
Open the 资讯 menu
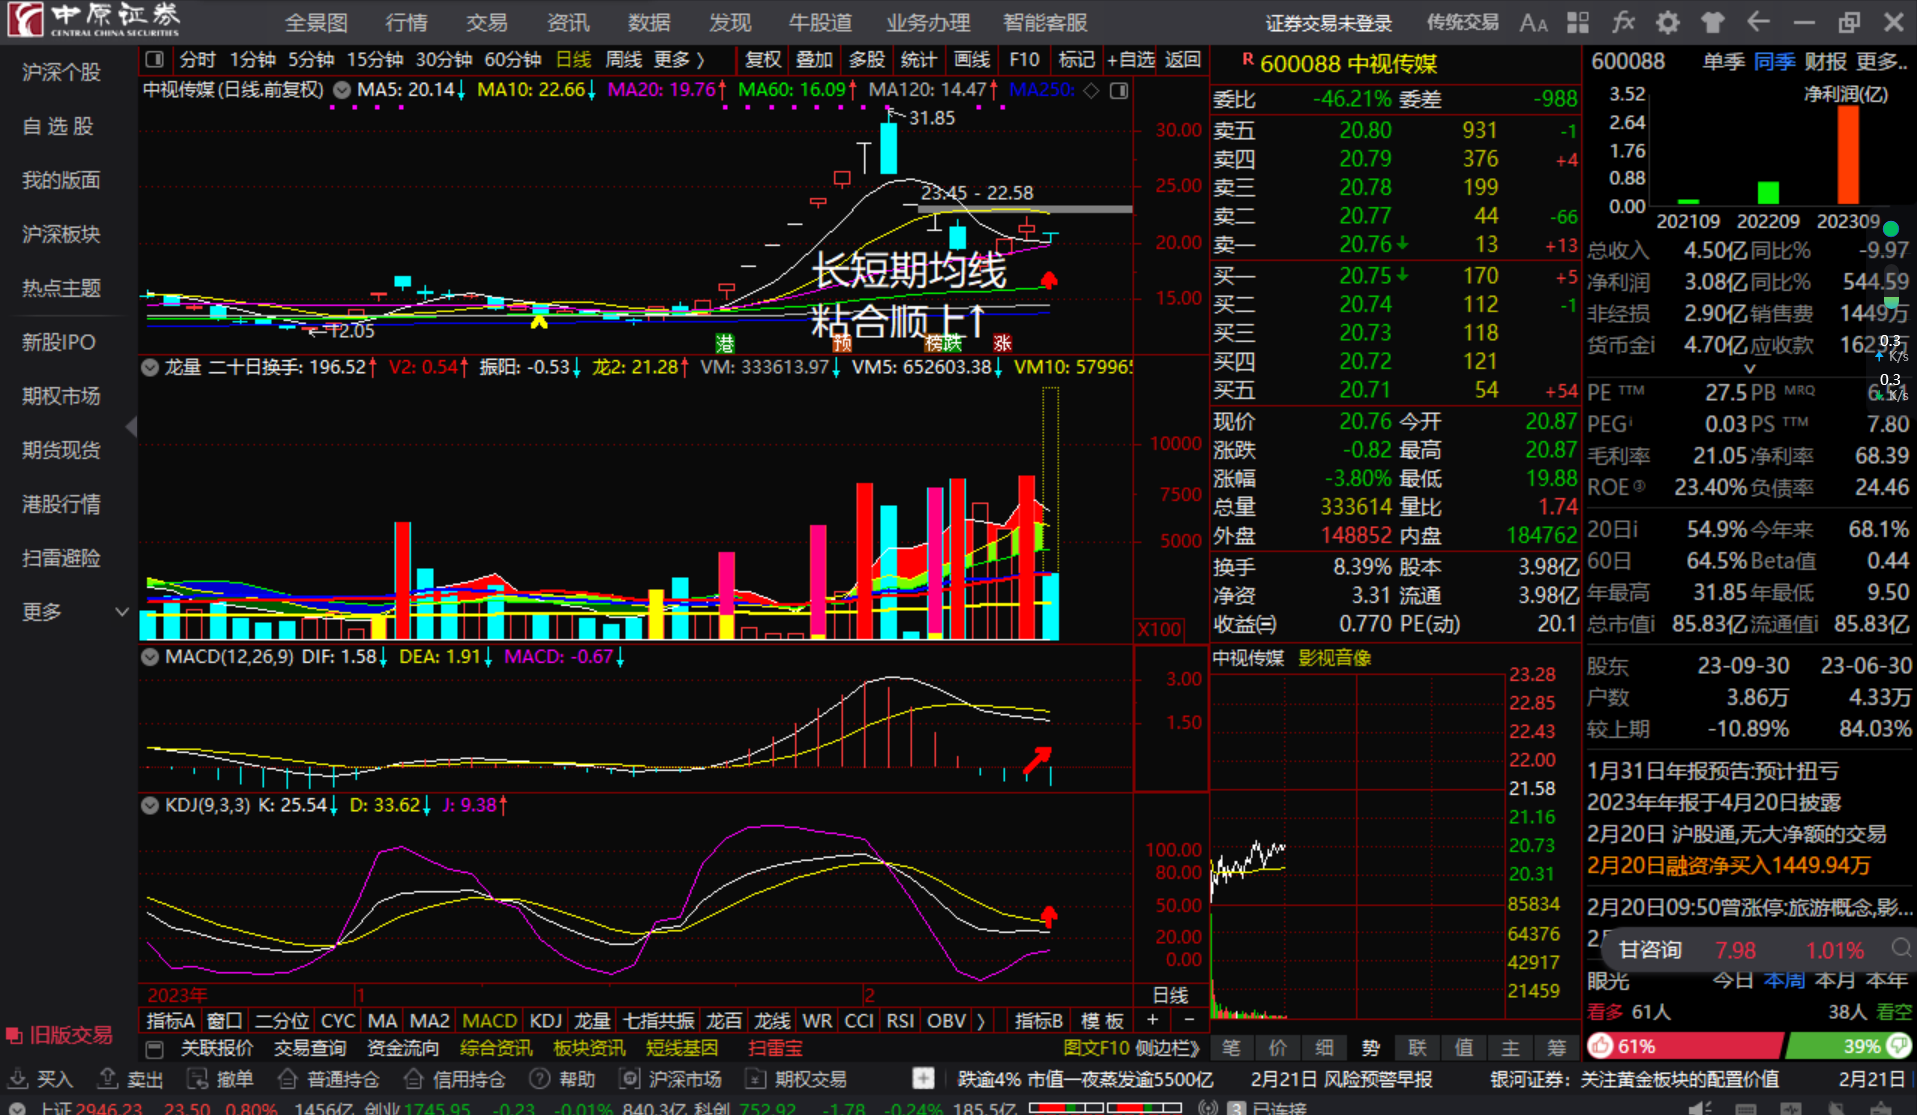tap(568, 23)
